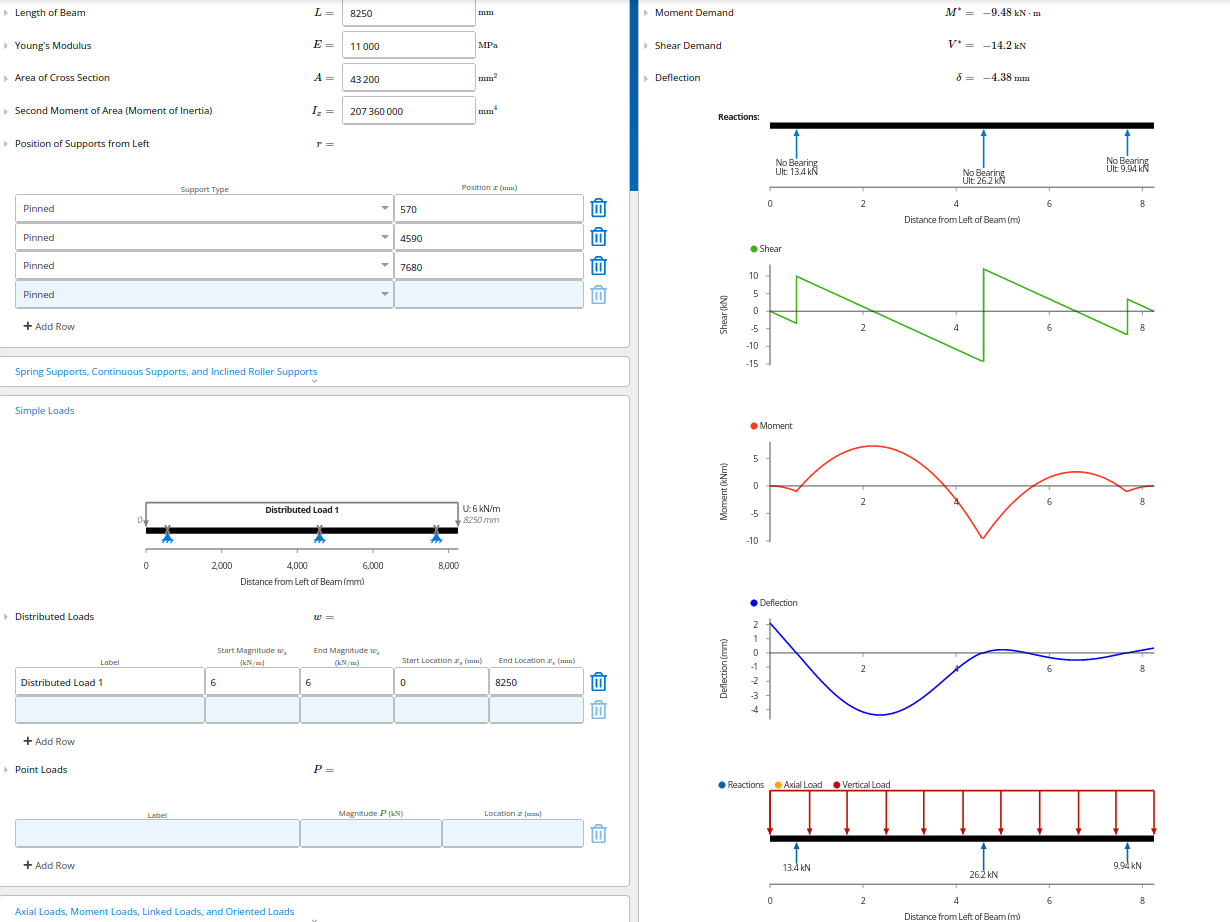Click the Length of Beam input field

coord(408,13)
